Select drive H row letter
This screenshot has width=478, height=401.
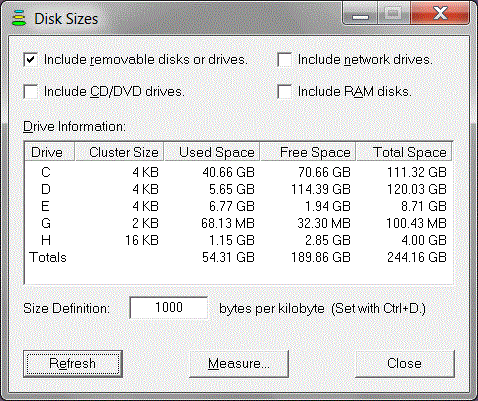pos(46,240)
